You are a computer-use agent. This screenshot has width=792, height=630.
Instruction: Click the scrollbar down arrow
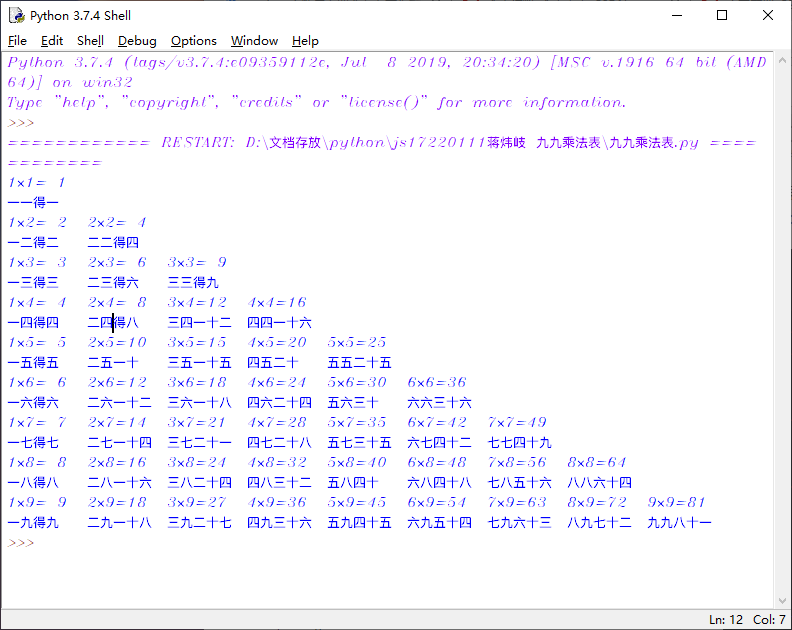coord(782,601)
